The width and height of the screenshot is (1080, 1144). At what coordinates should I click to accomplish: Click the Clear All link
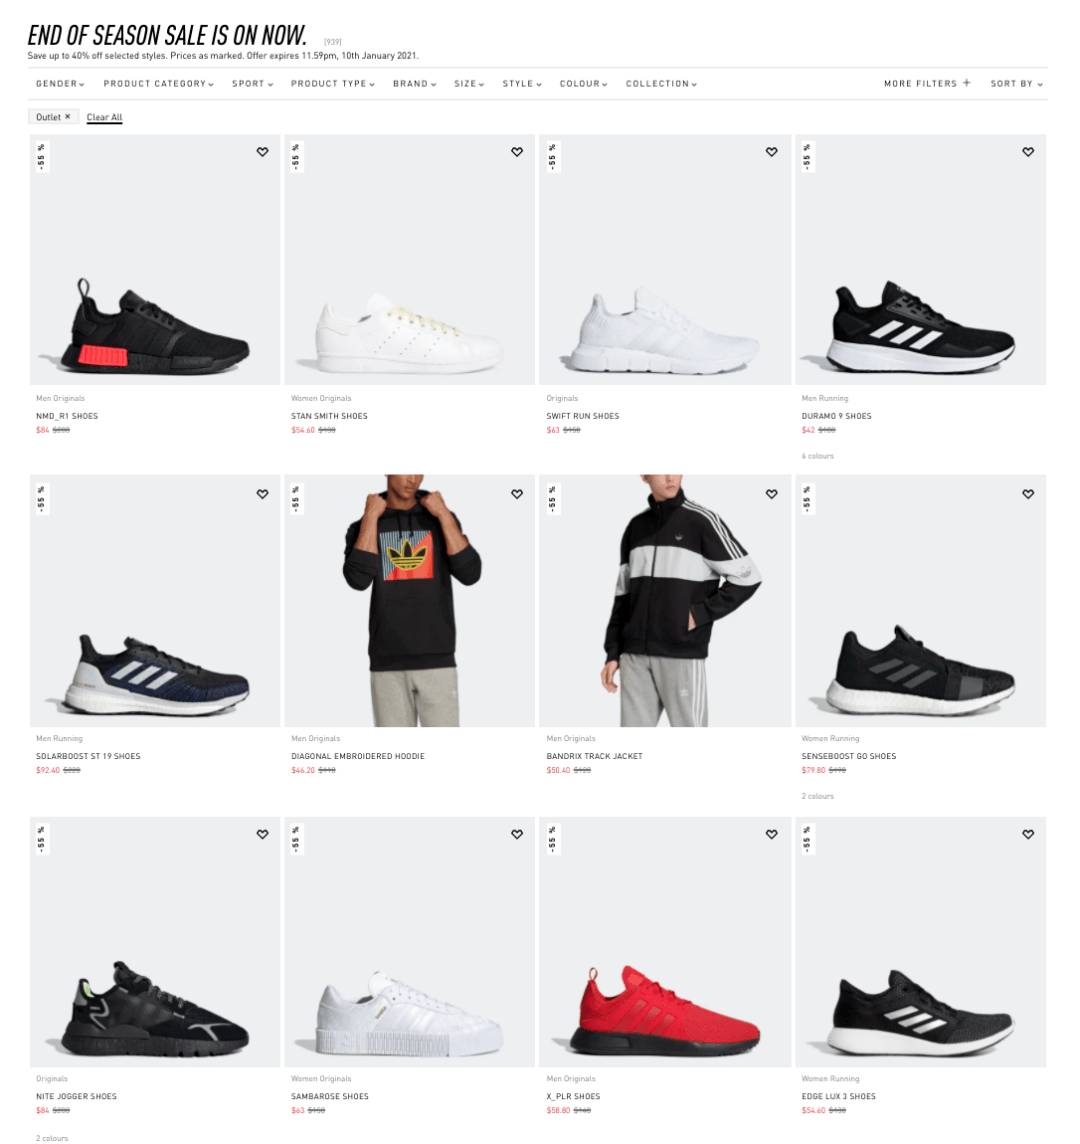pyautogui.click(x=104, y=117)
